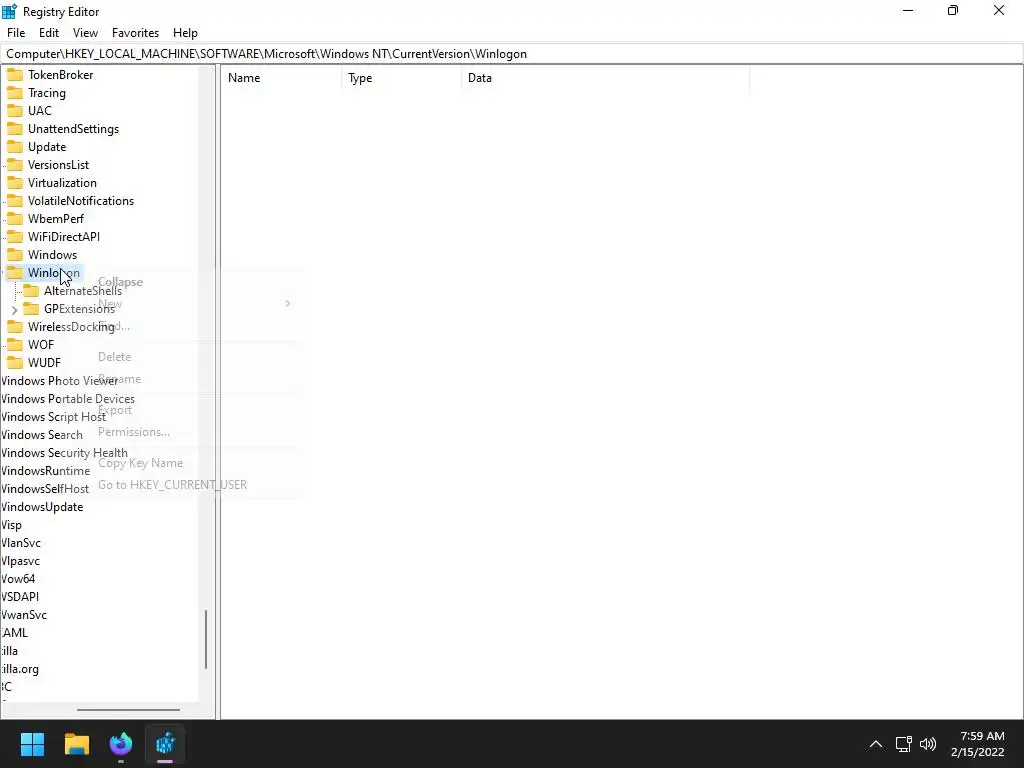Open the clock and date panel
The width and height of the screenshot is (1024, 768).
(x=978, y=744)
